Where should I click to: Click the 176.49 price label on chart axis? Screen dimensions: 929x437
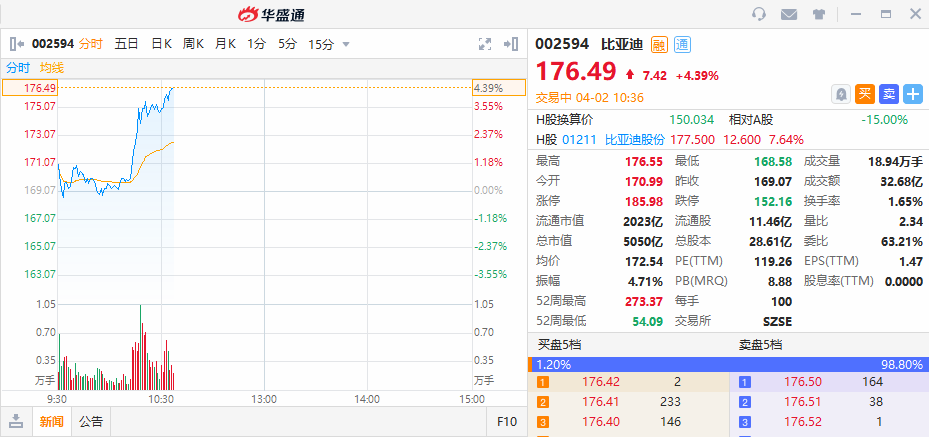coord(30,88)
